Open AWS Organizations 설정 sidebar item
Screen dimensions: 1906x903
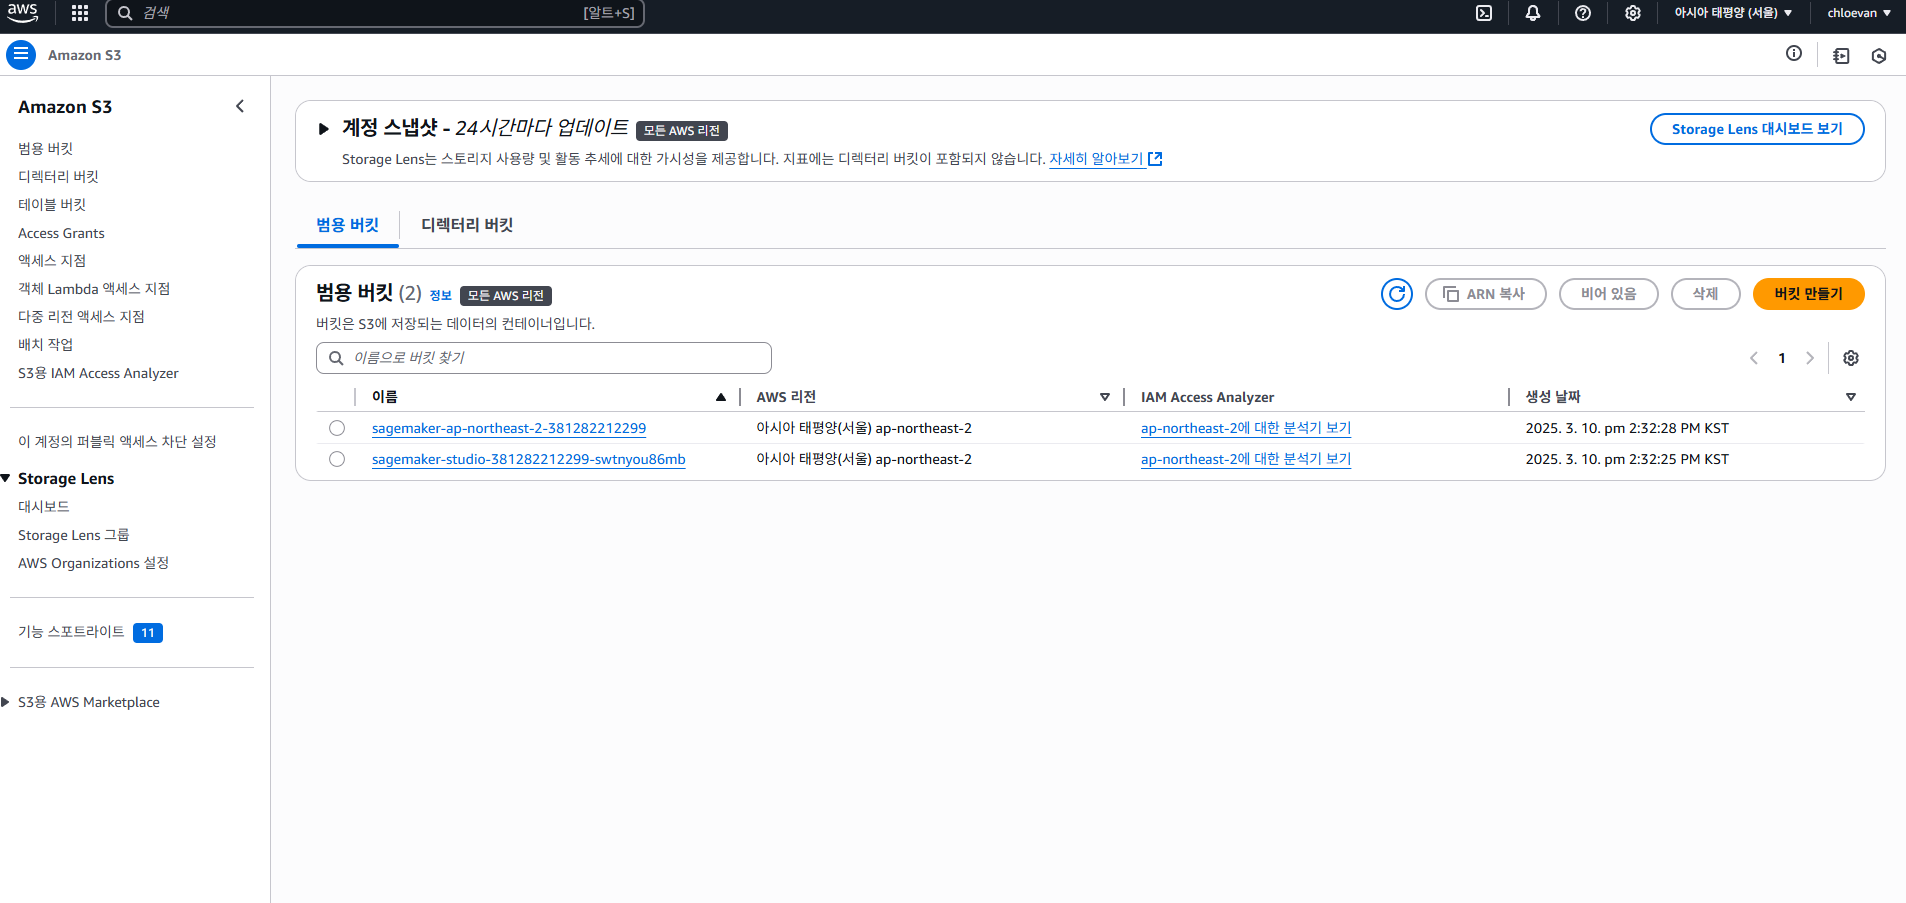pyautogui.click(x=93, y=563)
